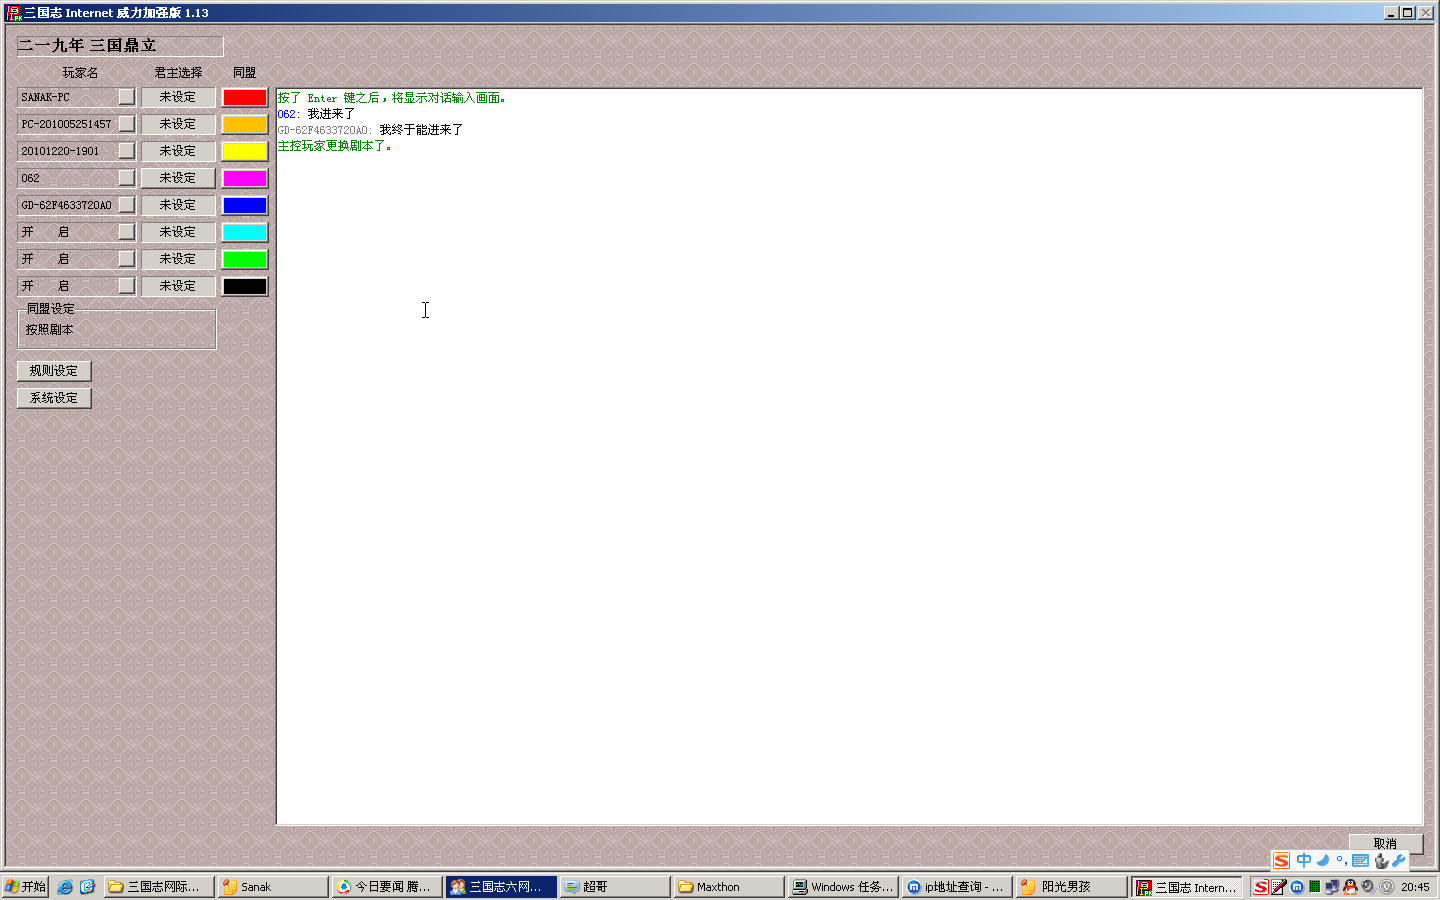Toggle the box on the black 开启 slot
This screenshot has width=1440, height=900.
coord(126,286)
